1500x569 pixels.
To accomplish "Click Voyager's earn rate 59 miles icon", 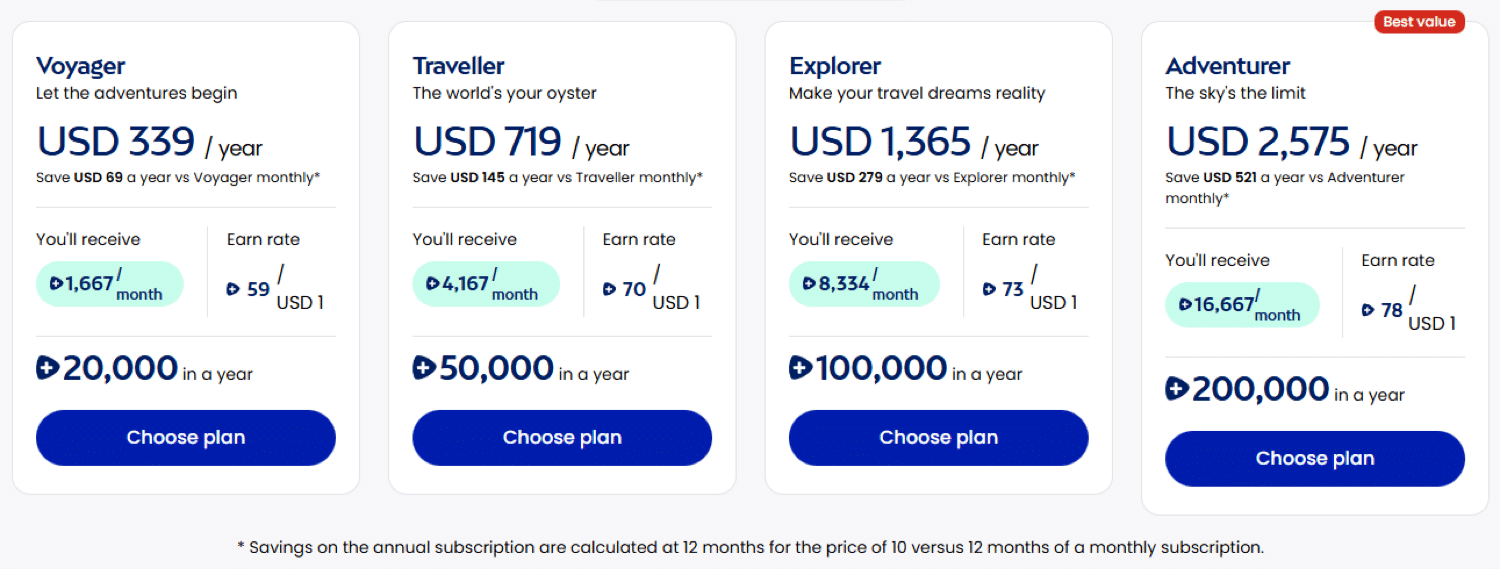I will pos(233,289).
